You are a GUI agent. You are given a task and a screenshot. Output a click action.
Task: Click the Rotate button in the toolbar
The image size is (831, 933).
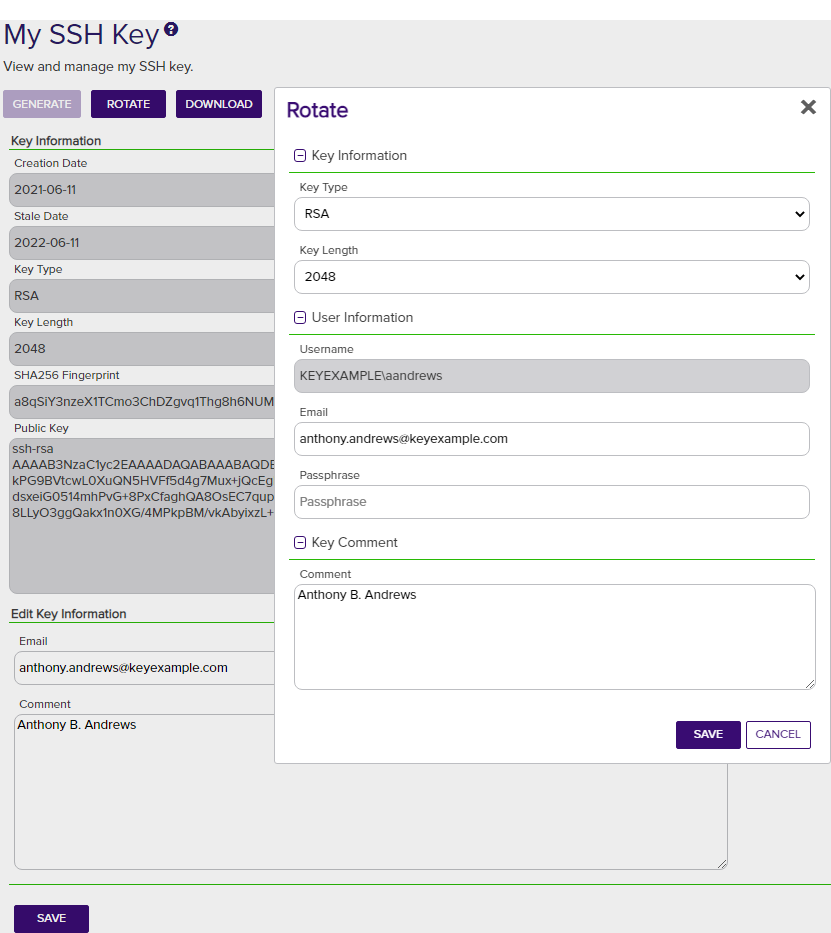[x=128, y=104]
